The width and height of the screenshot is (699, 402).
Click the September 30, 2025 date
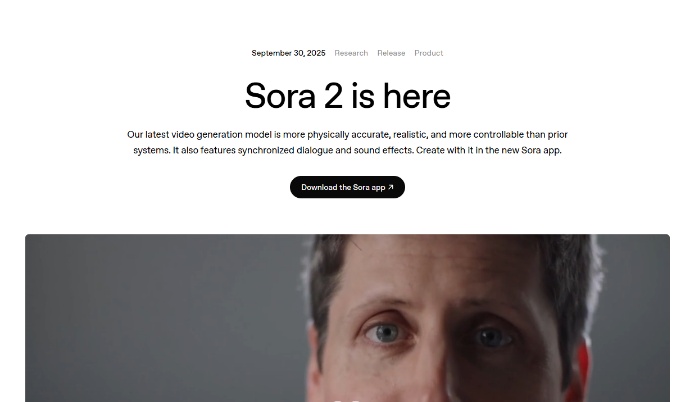288,53
